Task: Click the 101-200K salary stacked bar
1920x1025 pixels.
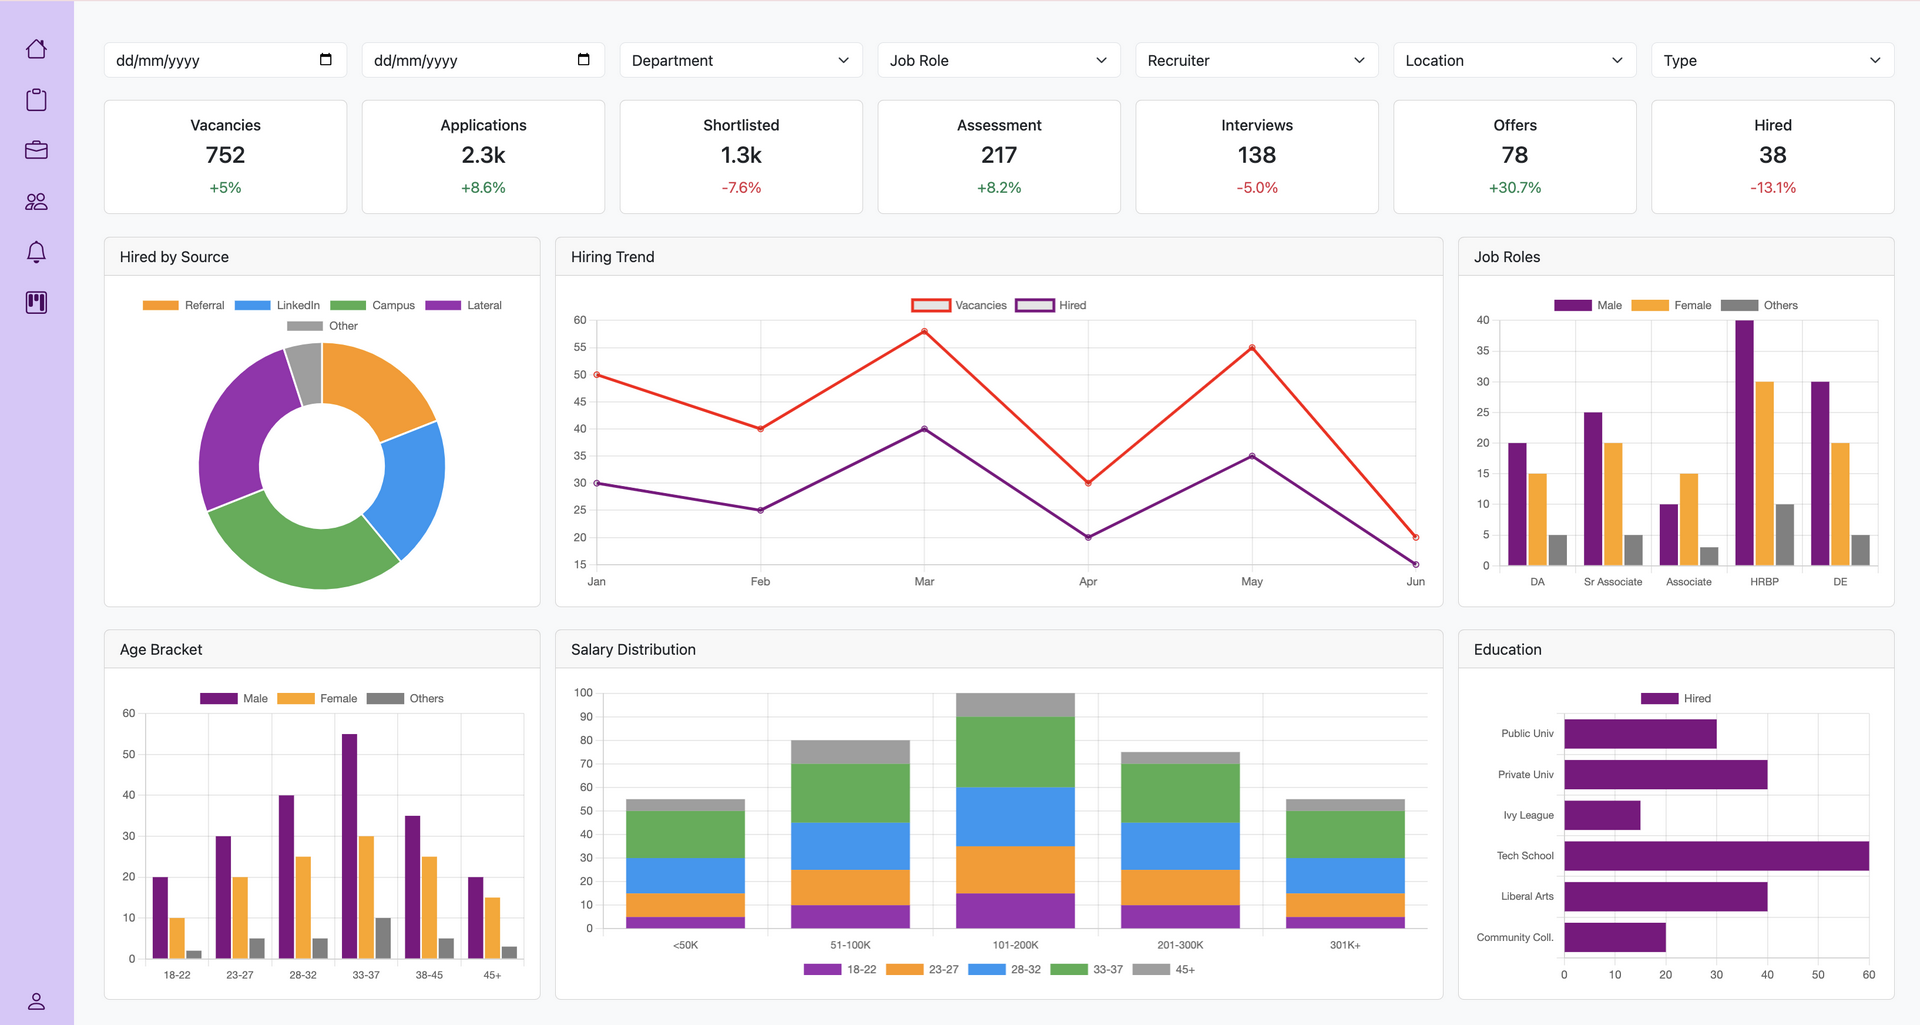Action: (x=1015, y=810)
